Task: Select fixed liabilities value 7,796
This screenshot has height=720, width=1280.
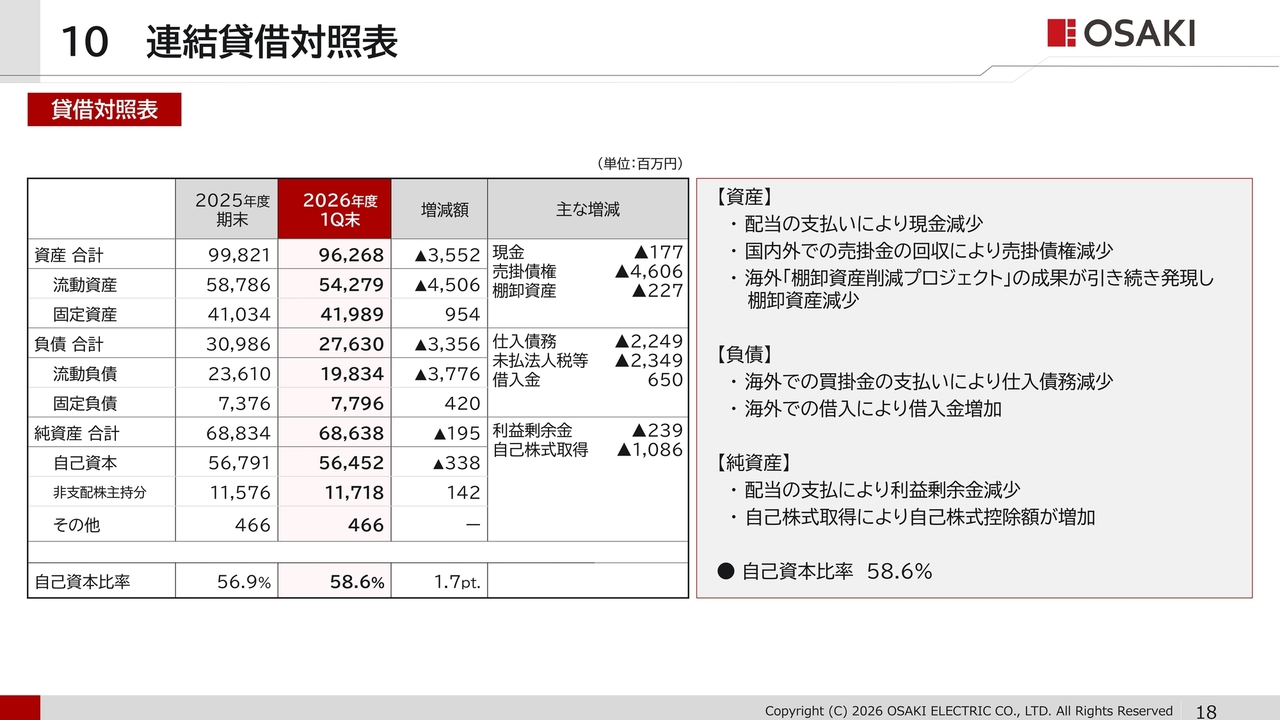Action: (358, 404)
